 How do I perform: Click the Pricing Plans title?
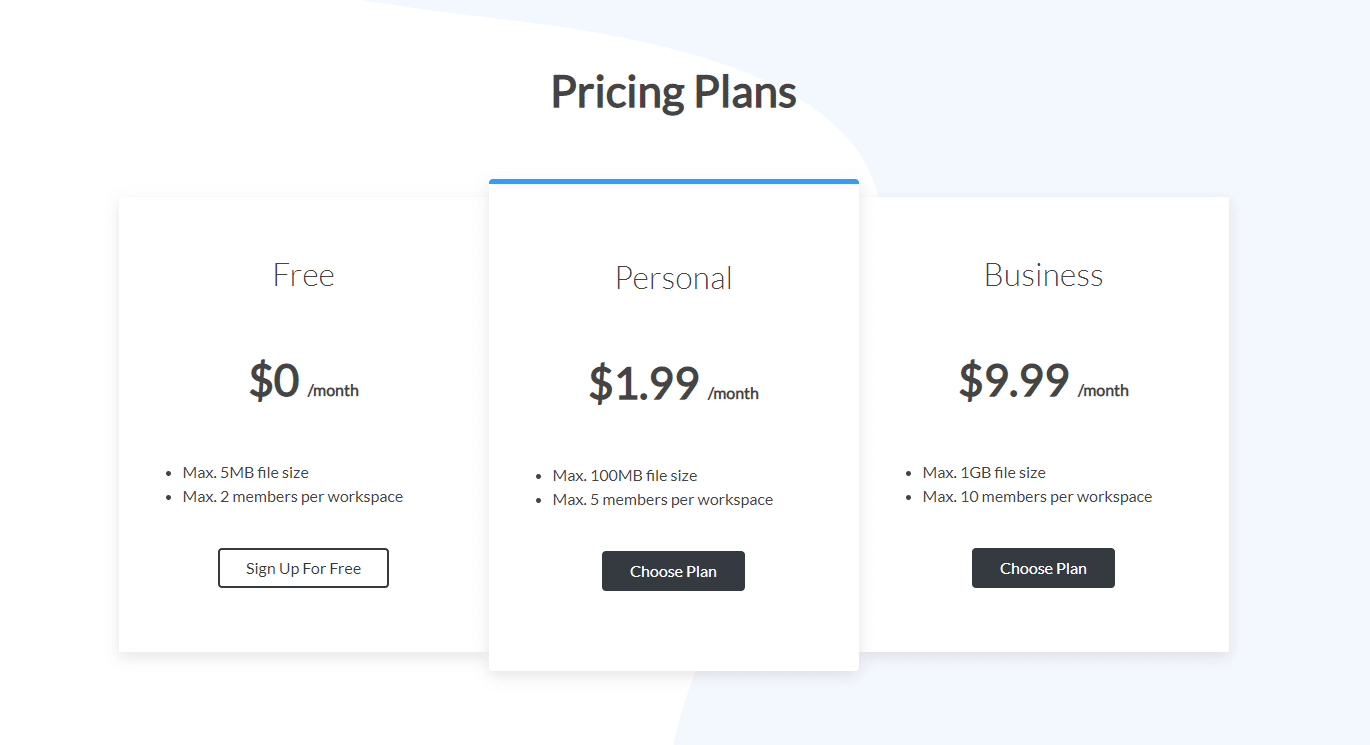[x=674, y=92]
